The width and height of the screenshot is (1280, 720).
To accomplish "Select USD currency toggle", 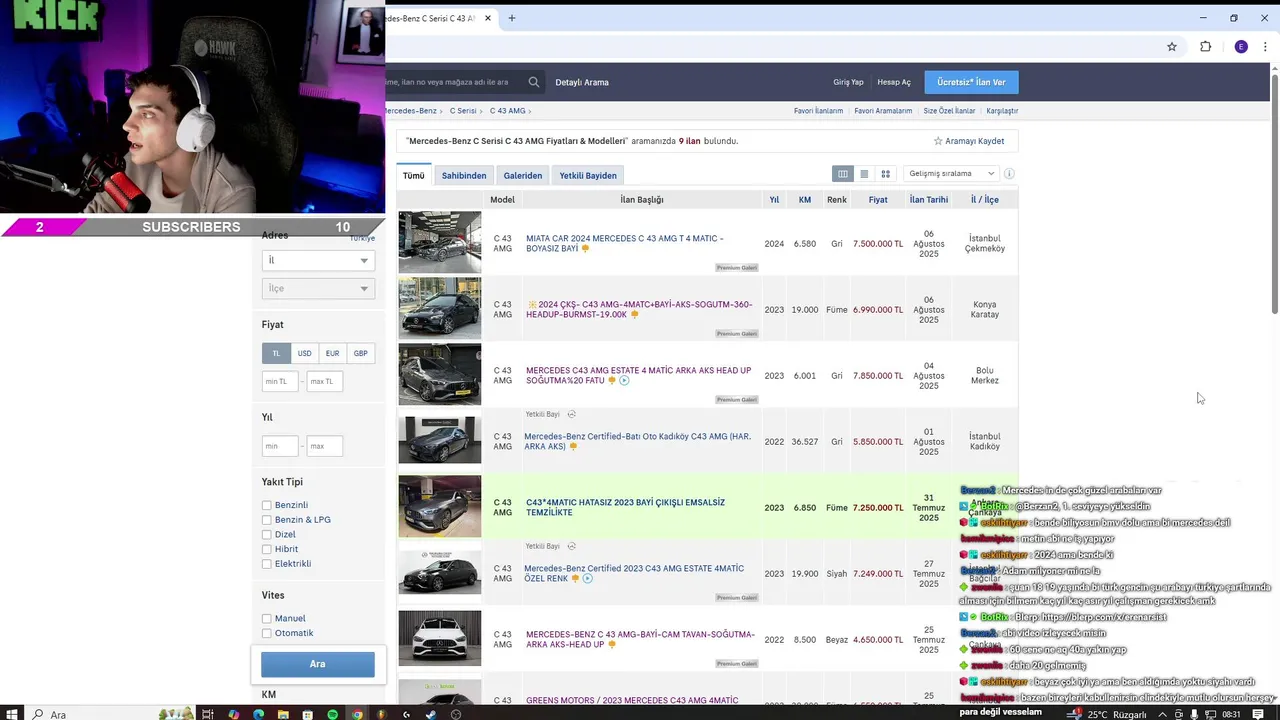I will [304, 353].
